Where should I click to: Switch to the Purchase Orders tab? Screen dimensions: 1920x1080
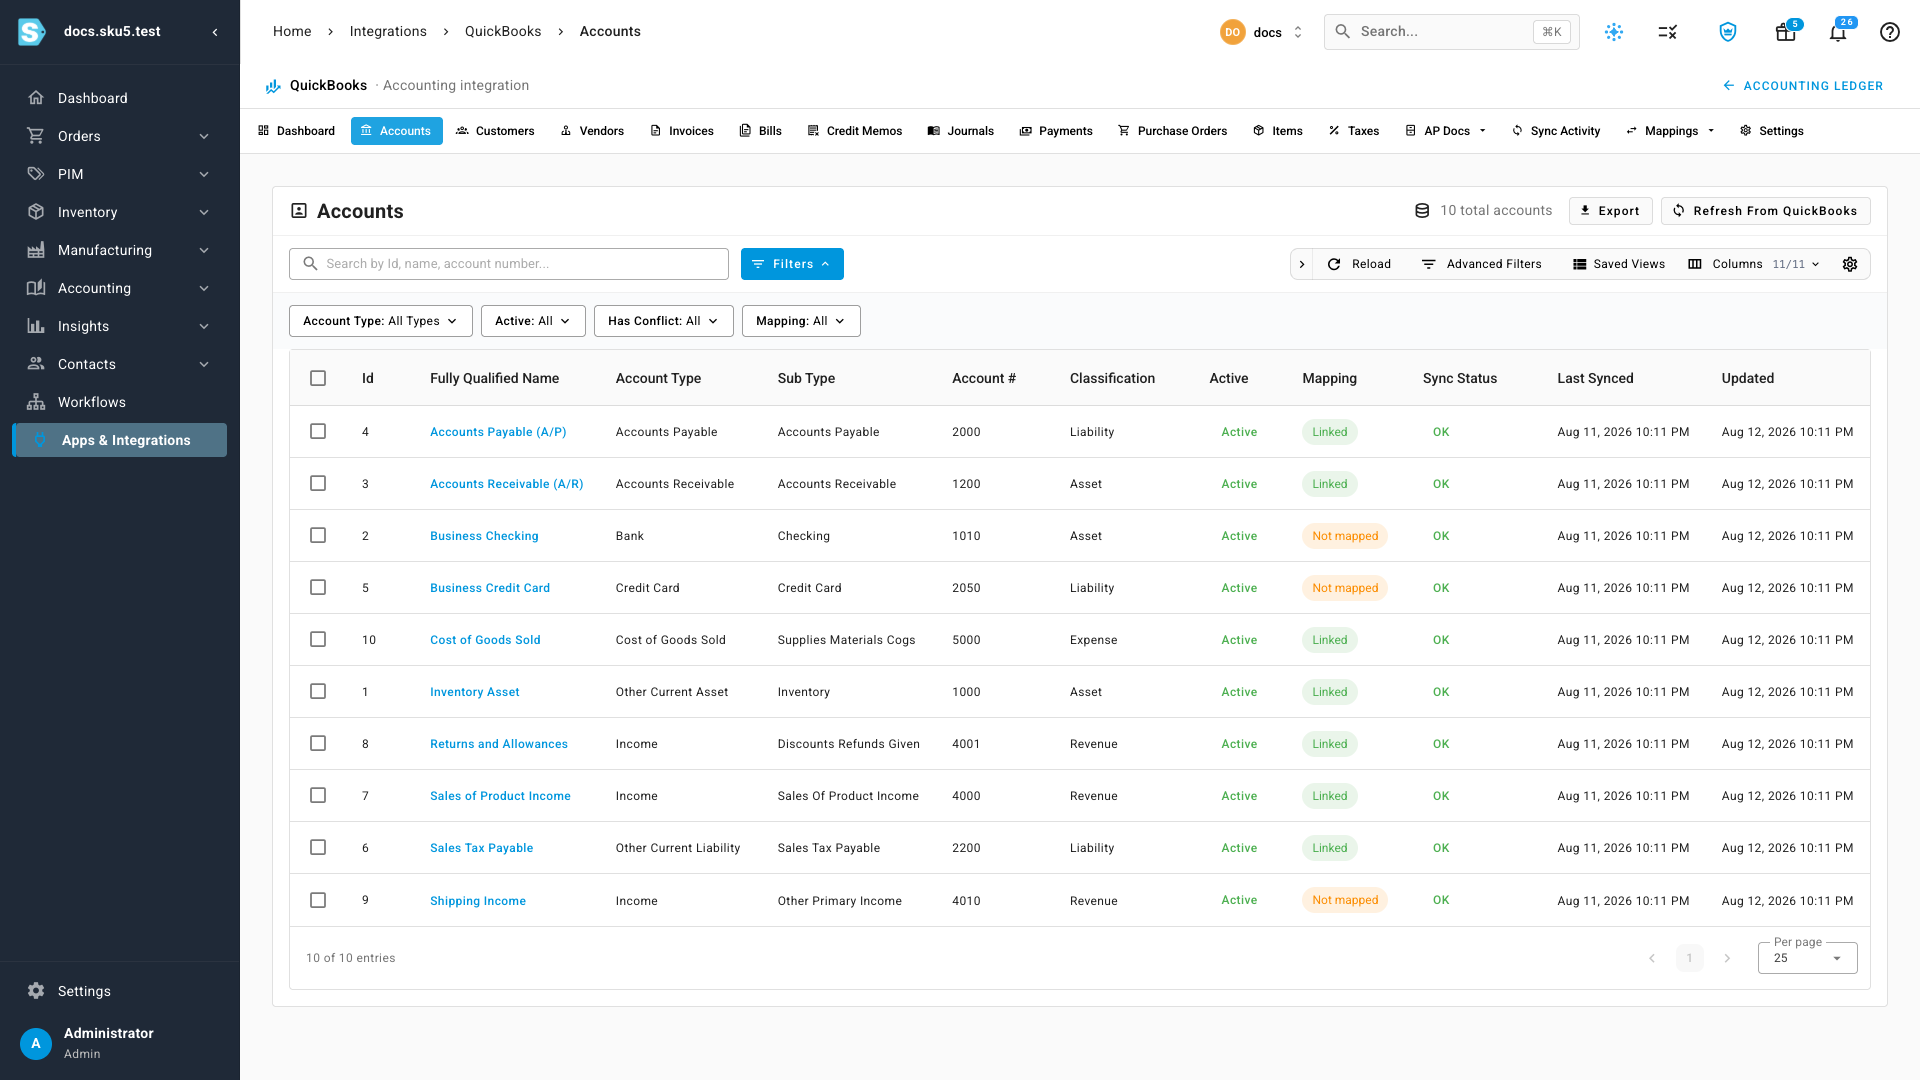pos(1172,131)
